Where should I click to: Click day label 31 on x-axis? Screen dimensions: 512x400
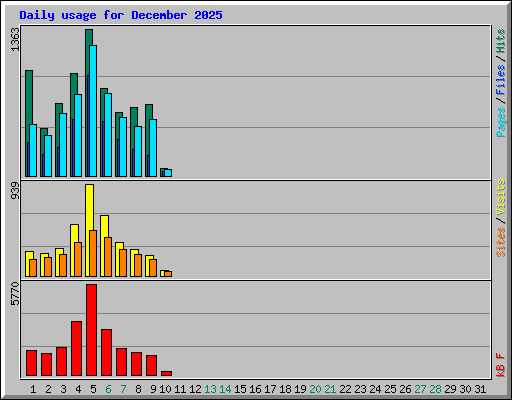[x=480, y=389]
